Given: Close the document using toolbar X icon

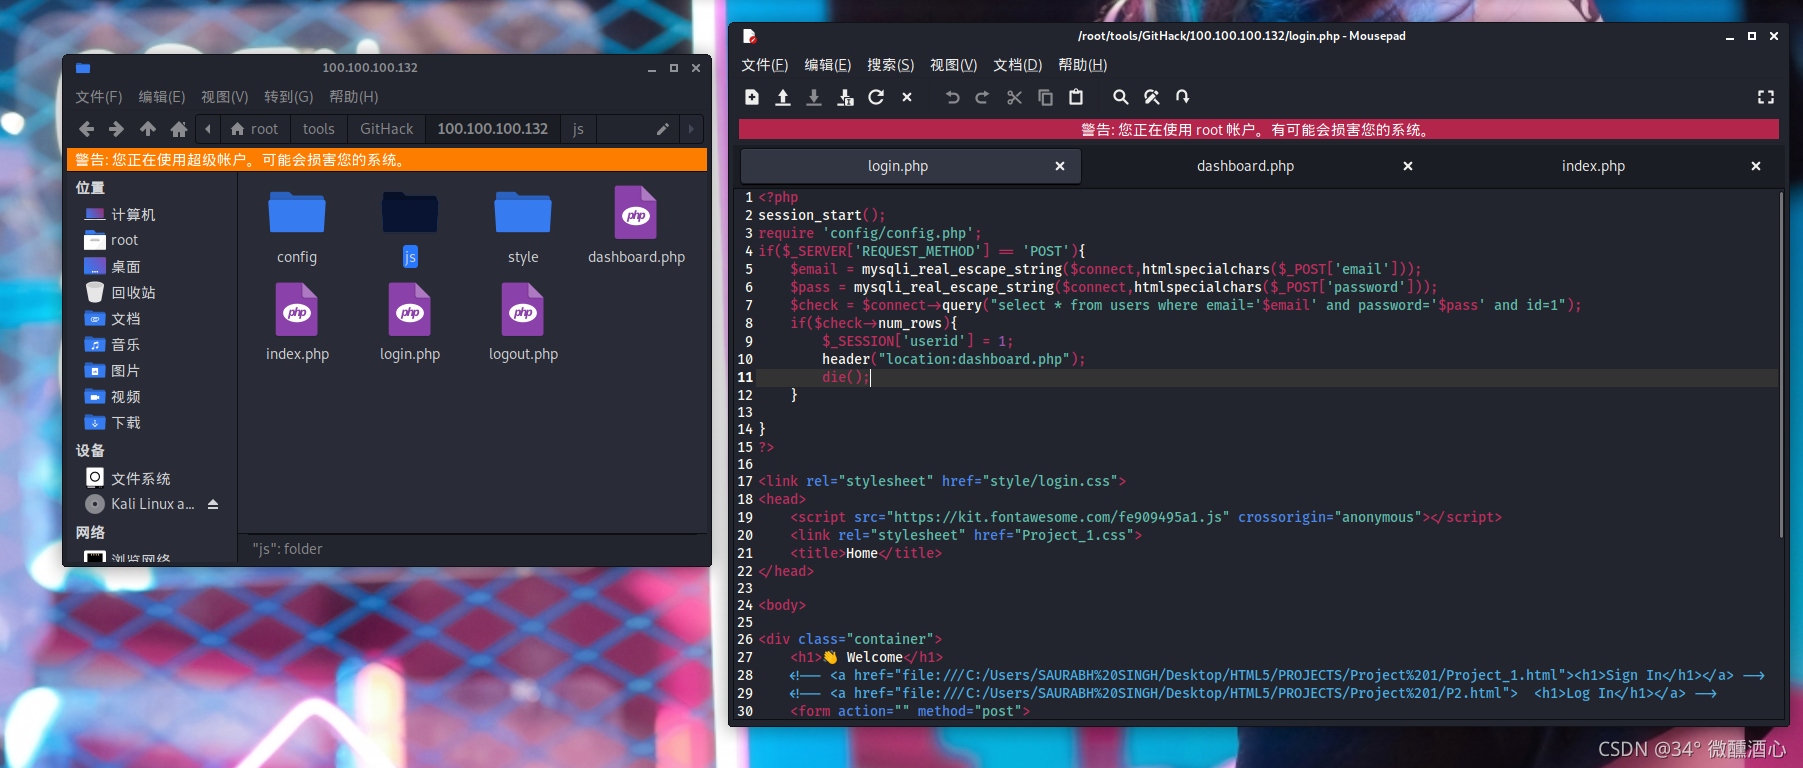Looking at the screenshot, I should tap(907, 97).
